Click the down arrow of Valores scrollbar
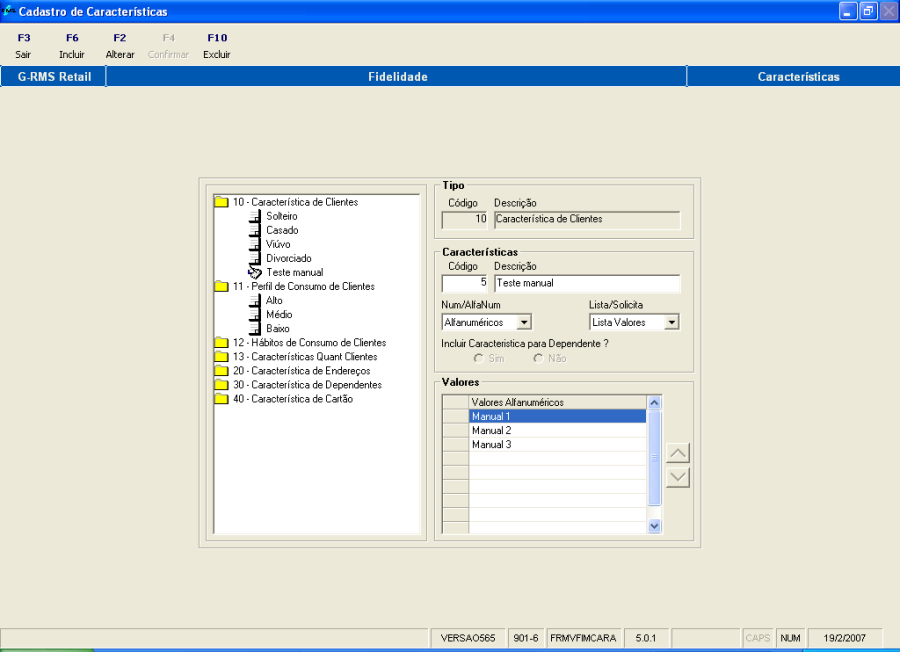The image size is (900, 652). click(x=654, y=526)
